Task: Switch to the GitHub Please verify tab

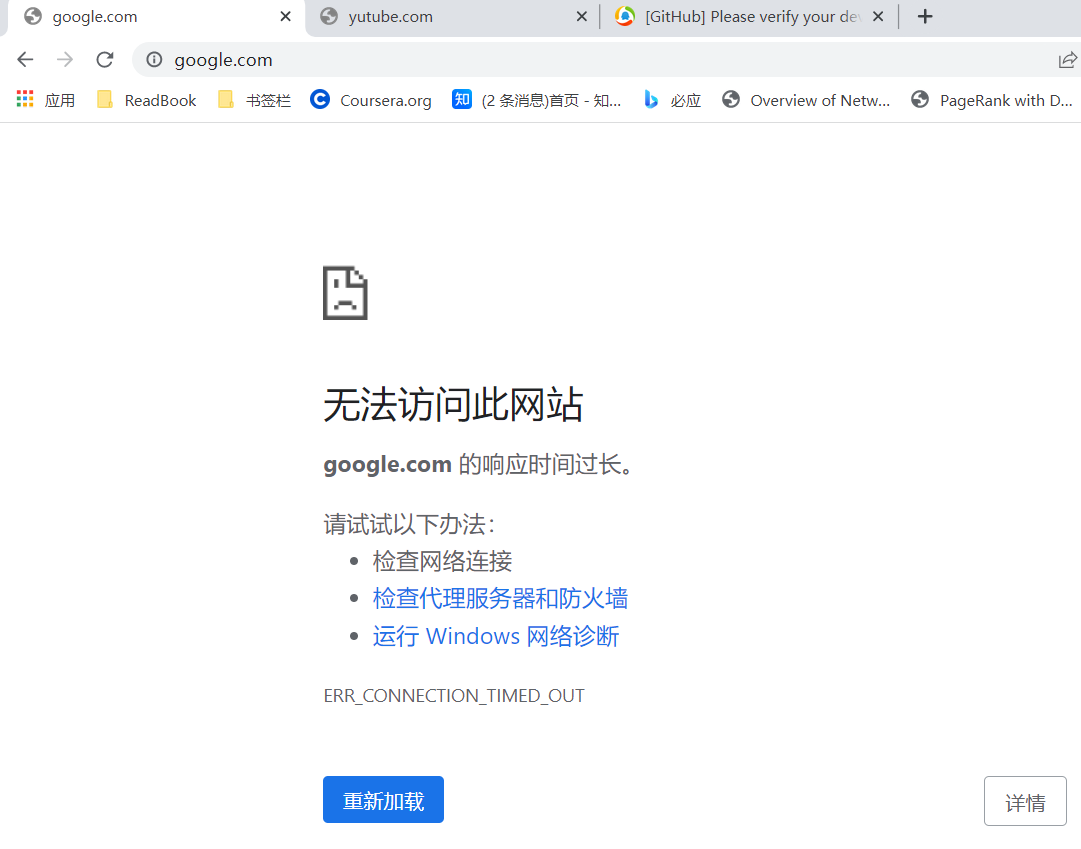Action: tap(751, 17)
